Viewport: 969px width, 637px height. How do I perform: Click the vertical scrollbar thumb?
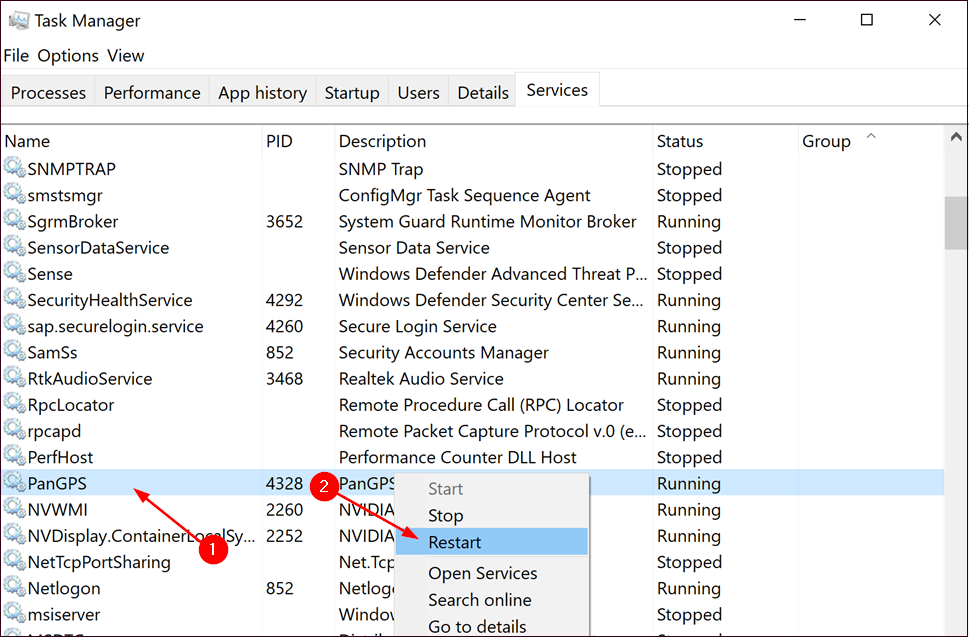(x=956, y=222)
